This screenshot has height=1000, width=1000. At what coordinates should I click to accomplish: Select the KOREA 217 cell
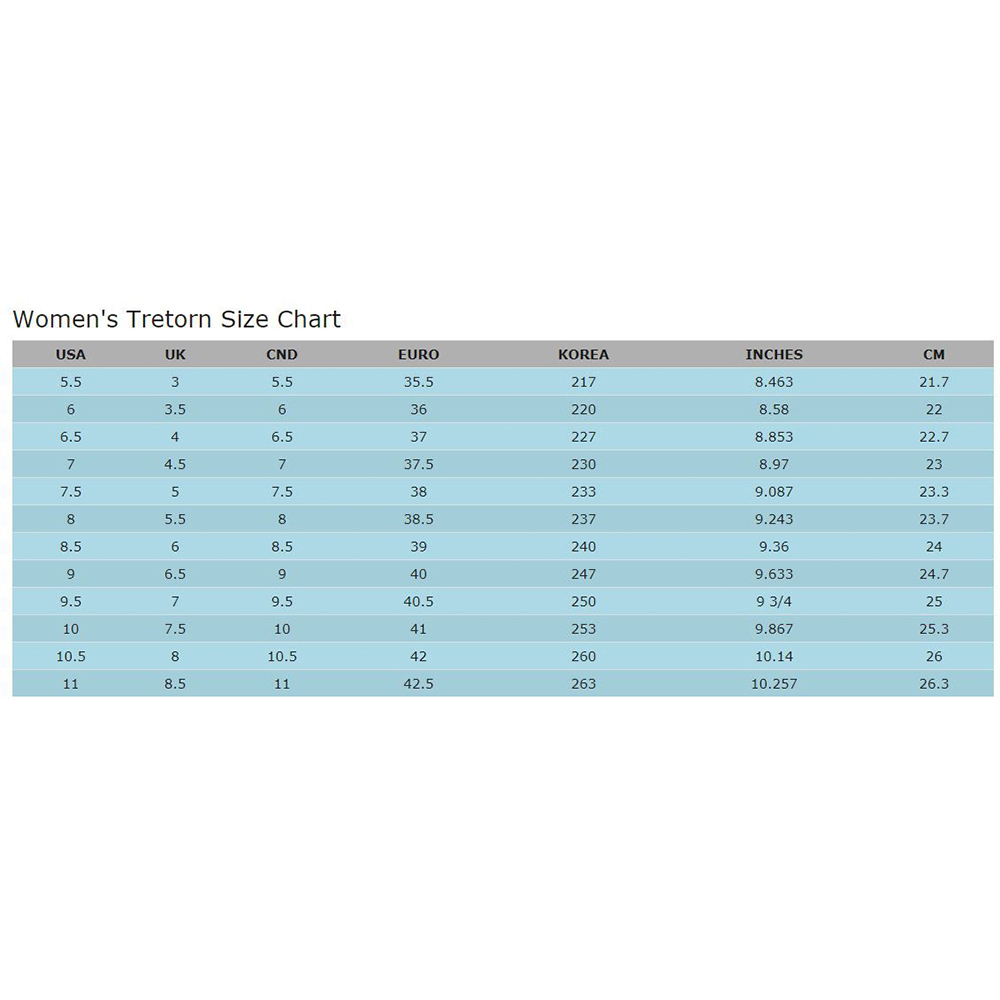pos(583,382)
